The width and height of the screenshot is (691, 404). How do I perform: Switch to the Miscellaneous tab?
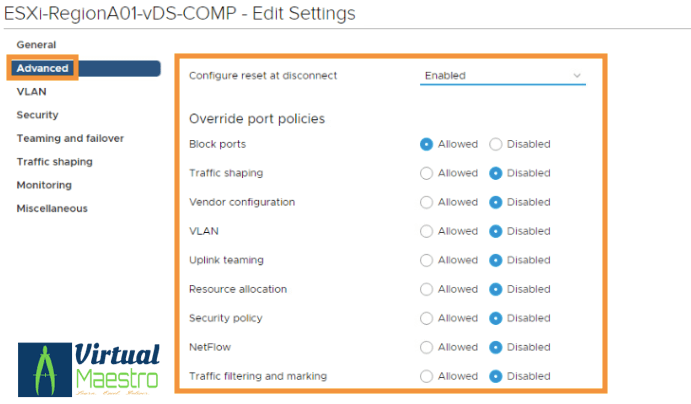[x=52, y=208]
